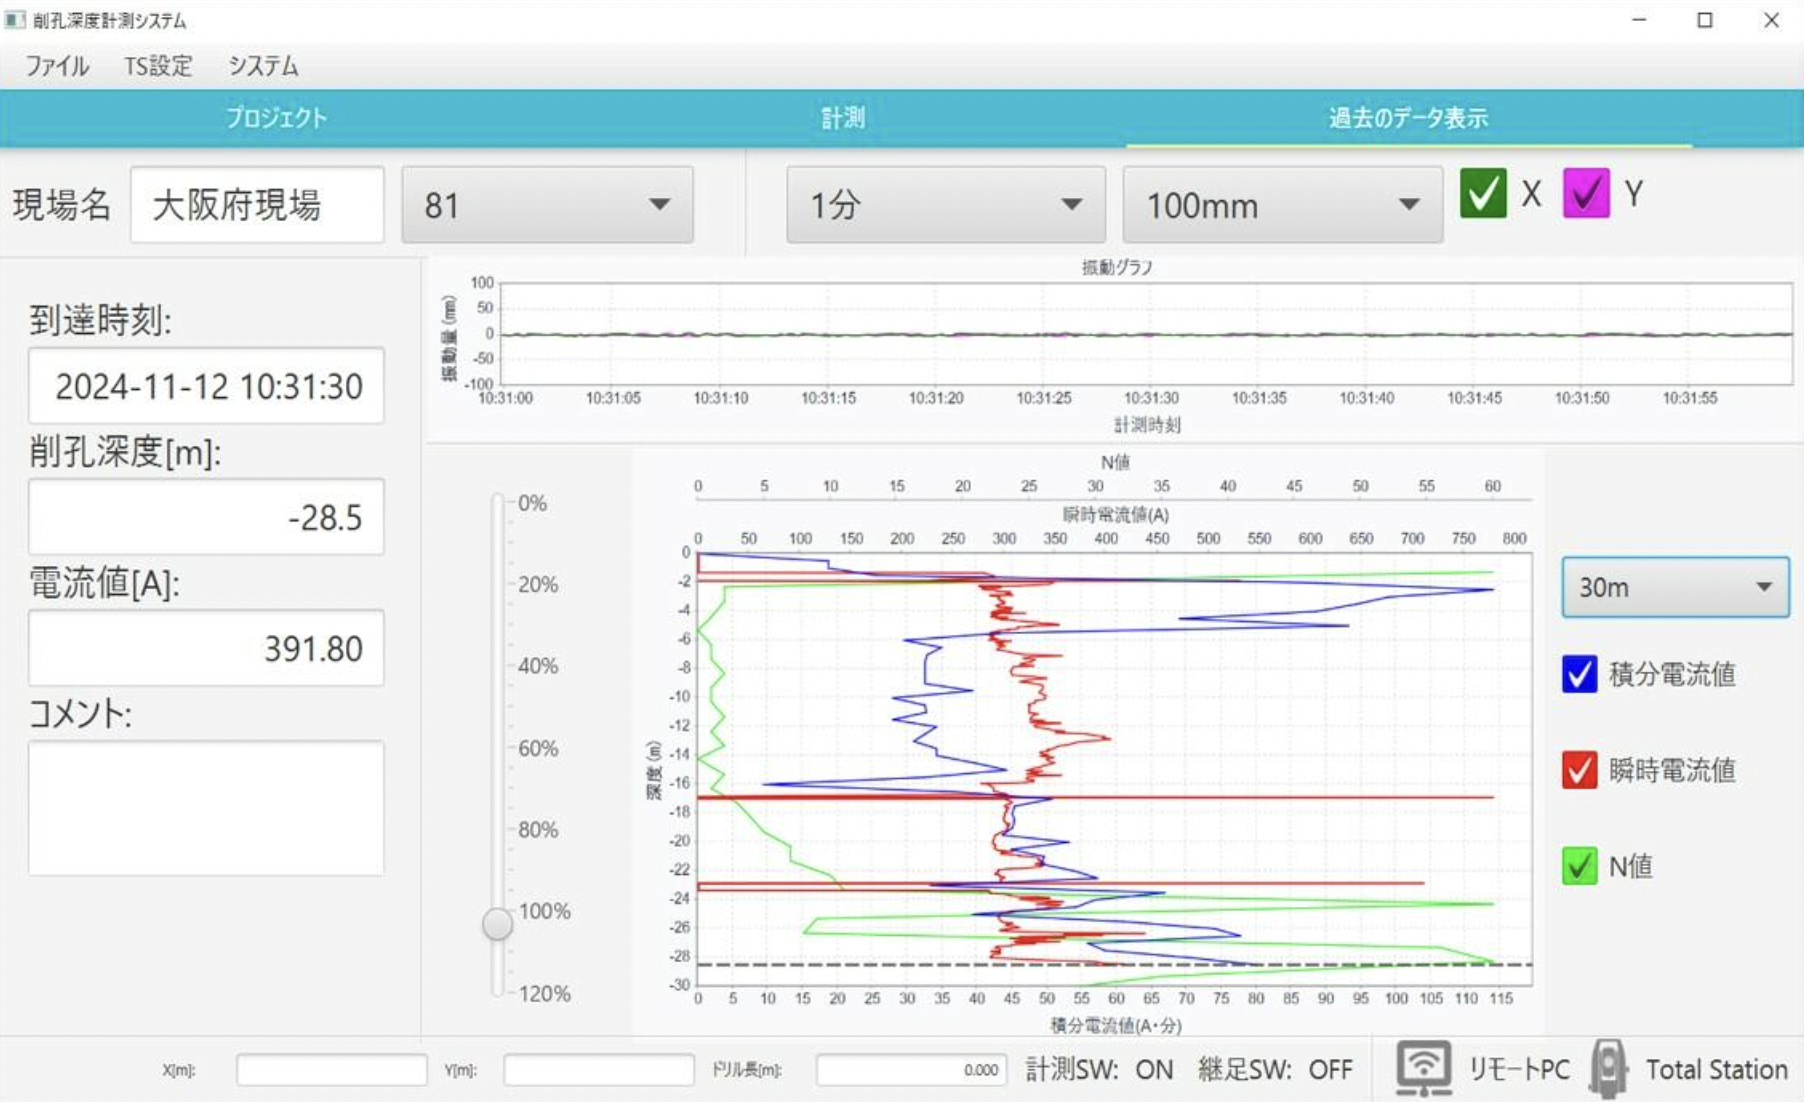Click the app icon in title bar
Image resolution: width=1804 pixels, height=1102 pixels.
pyautogui.click(x=15, y=20)
